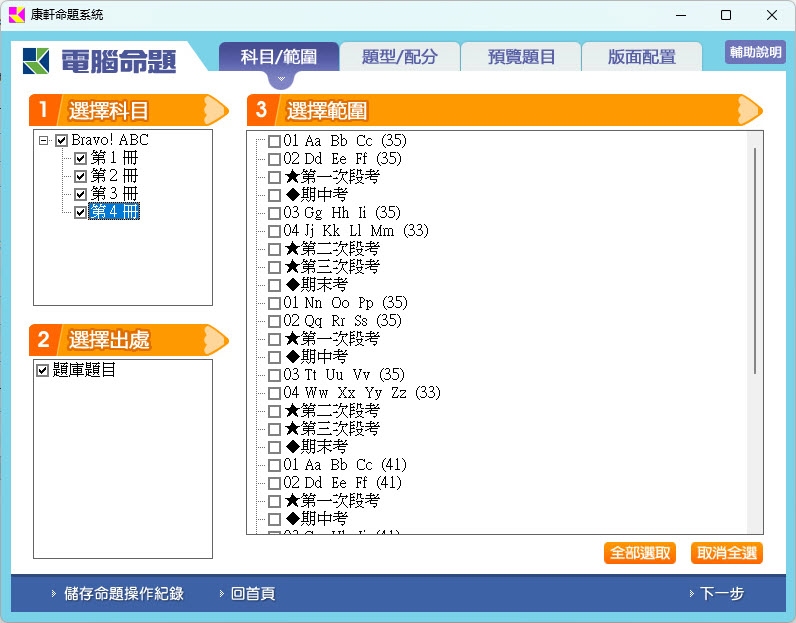Minimize the 康軒命題系統 window

coord(681,15)
